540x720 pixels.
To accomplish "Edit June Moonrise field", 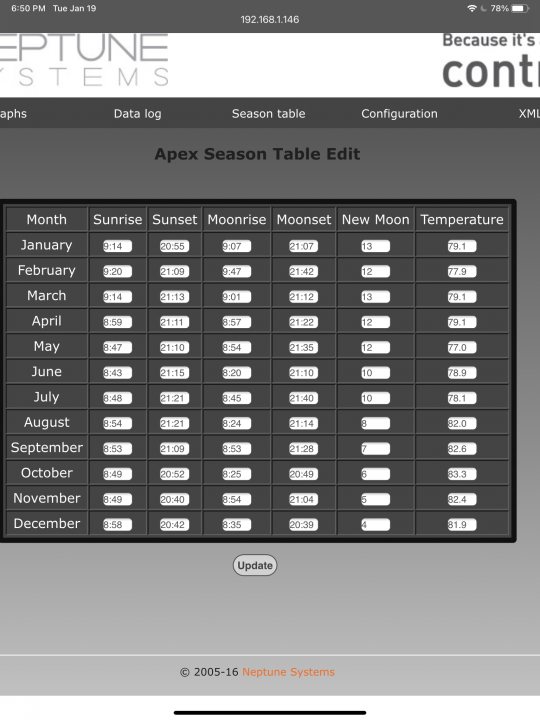I will pyautogui.click(x=236, y=372).
